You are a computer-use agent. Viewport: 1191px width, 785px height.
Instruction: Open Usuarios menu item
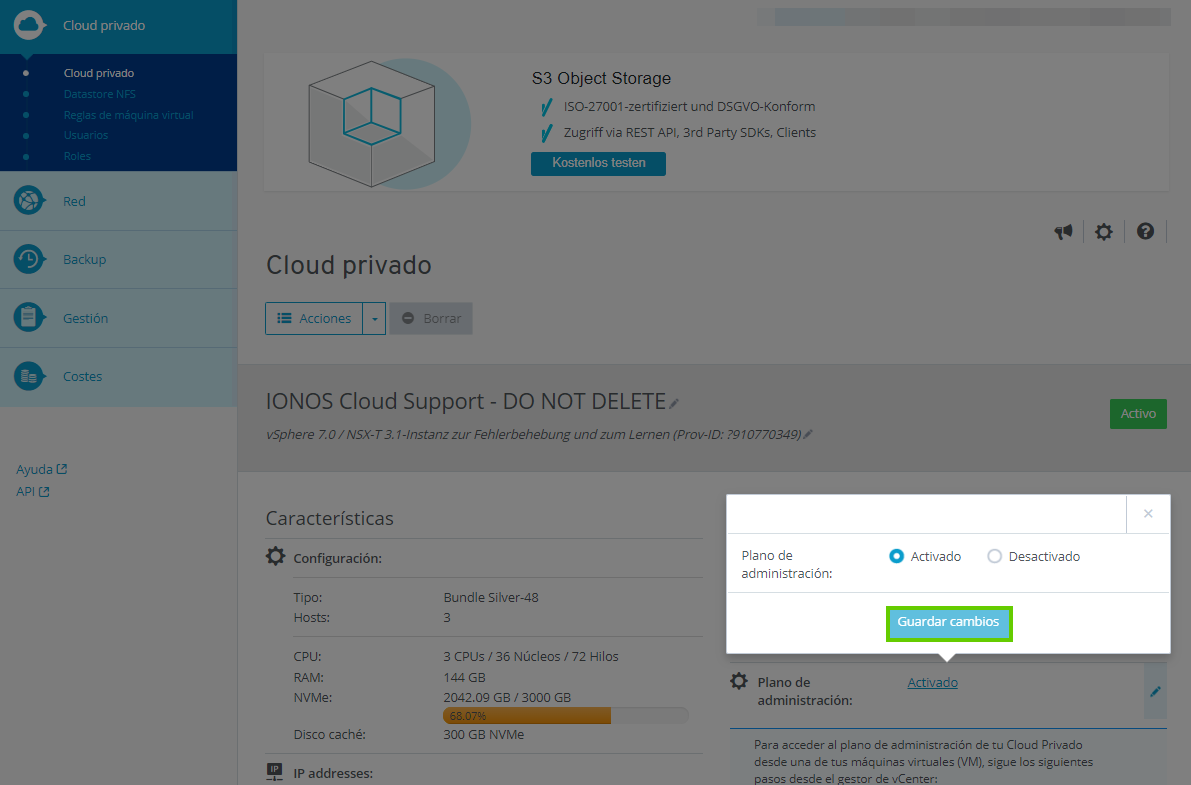click(86, 135)
